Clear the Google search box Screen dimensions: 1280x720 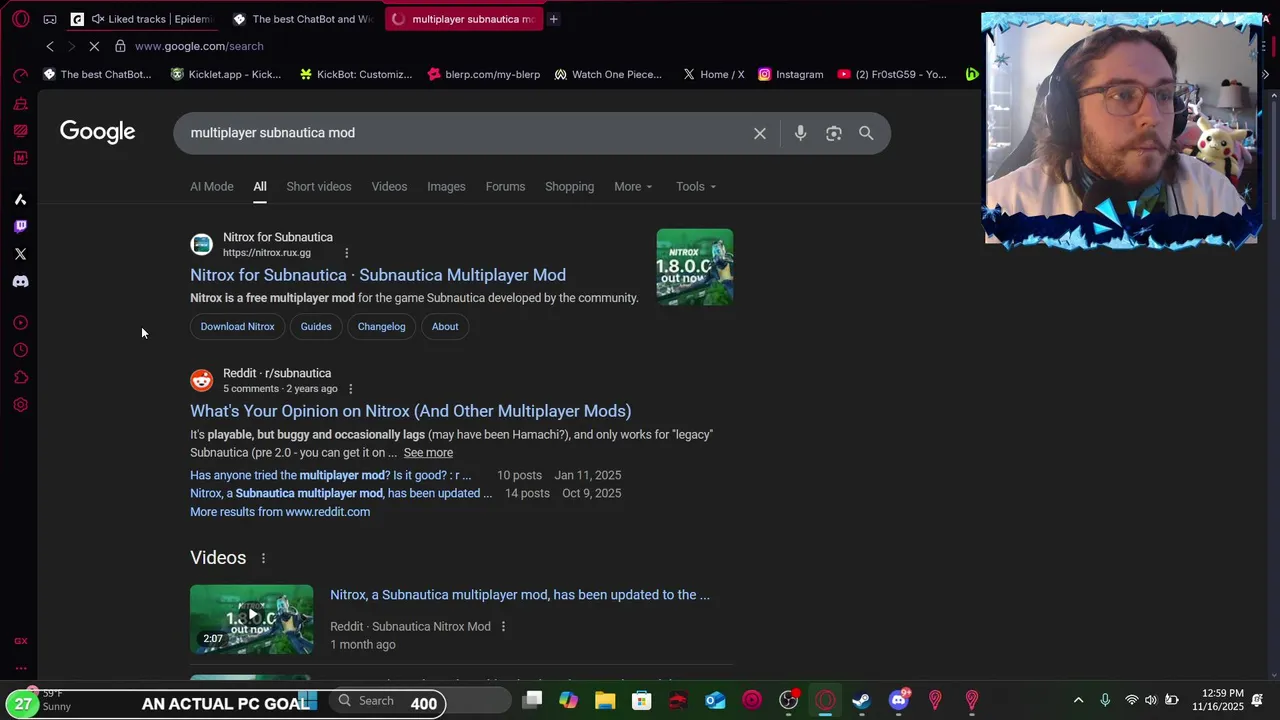coord(760,133)
